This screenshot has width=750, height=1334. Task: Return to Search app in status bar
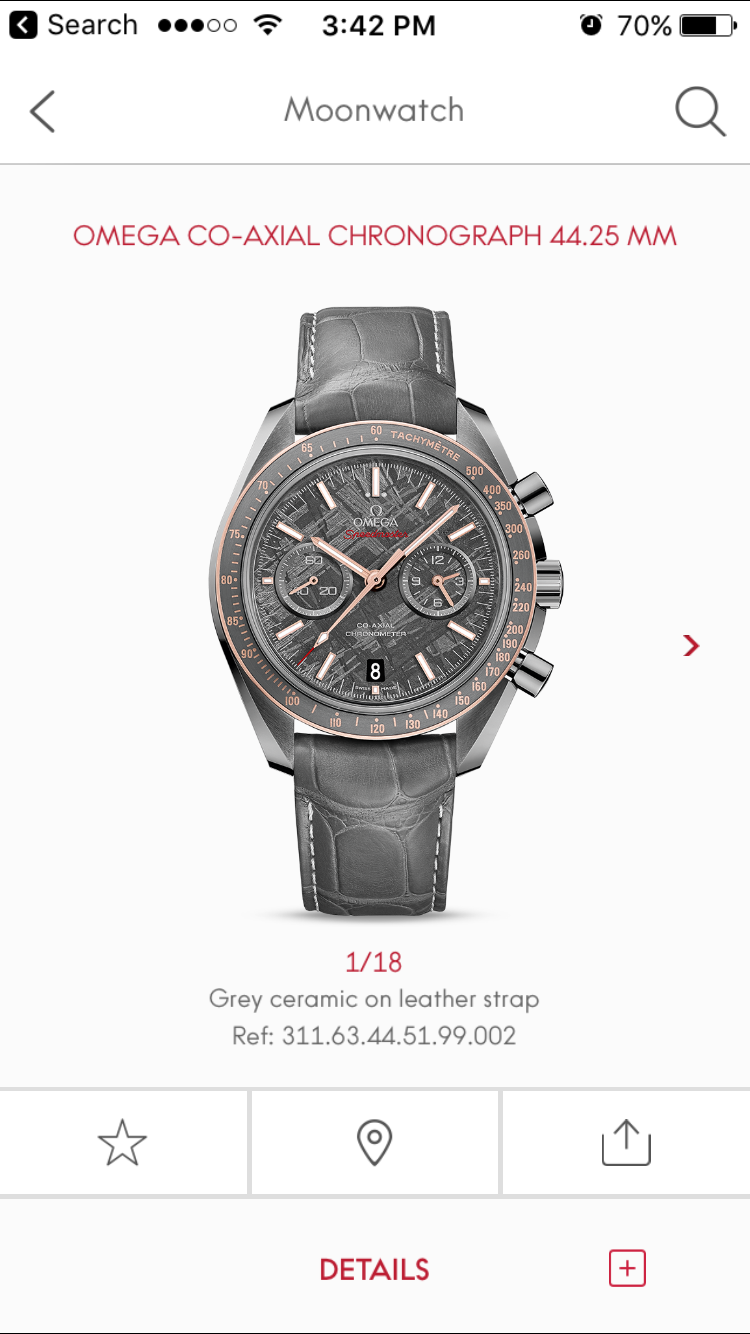pyautogui.click(x=73, y=25)
